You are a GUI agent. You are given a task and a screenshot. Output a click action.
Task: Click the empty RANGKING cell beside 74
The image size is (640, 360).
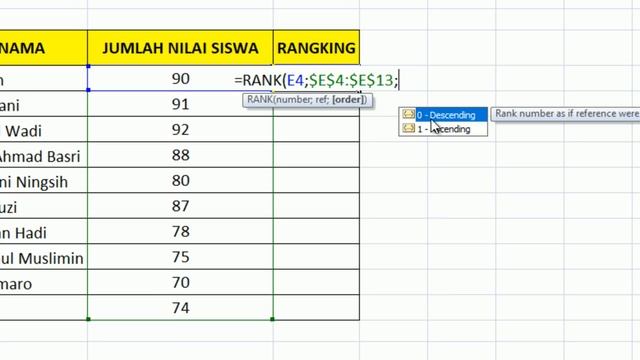316,307
